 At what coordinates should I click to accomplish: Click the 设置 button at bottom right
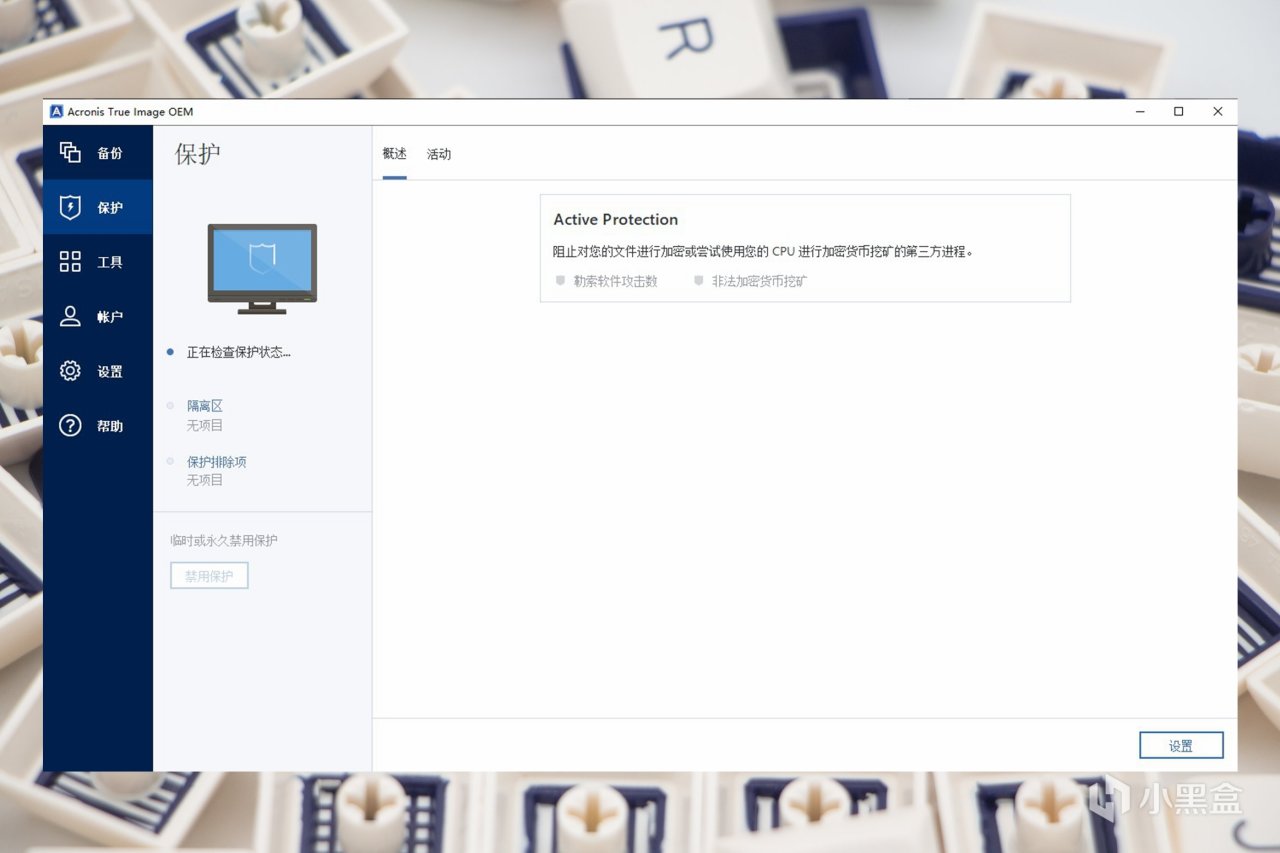click(x=1181, y=746)
